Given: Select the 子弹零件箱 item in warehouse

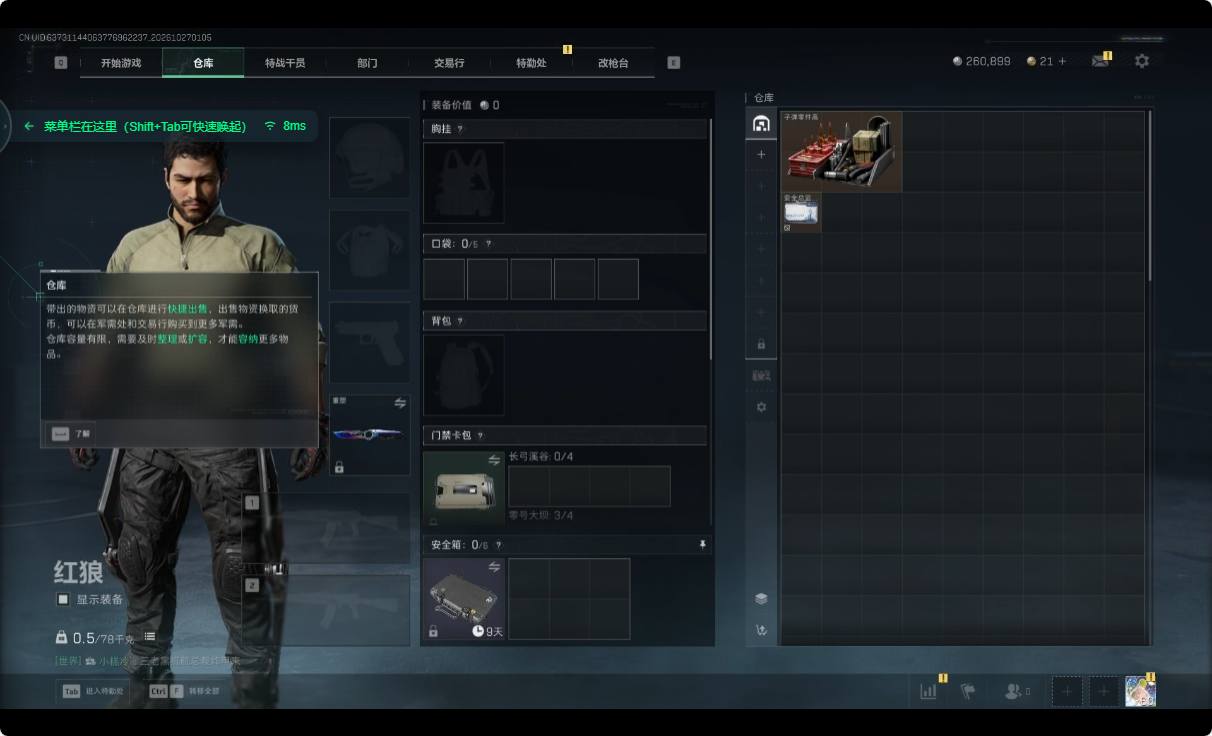Looking at the screenshot, I should [x=841, y=151].
